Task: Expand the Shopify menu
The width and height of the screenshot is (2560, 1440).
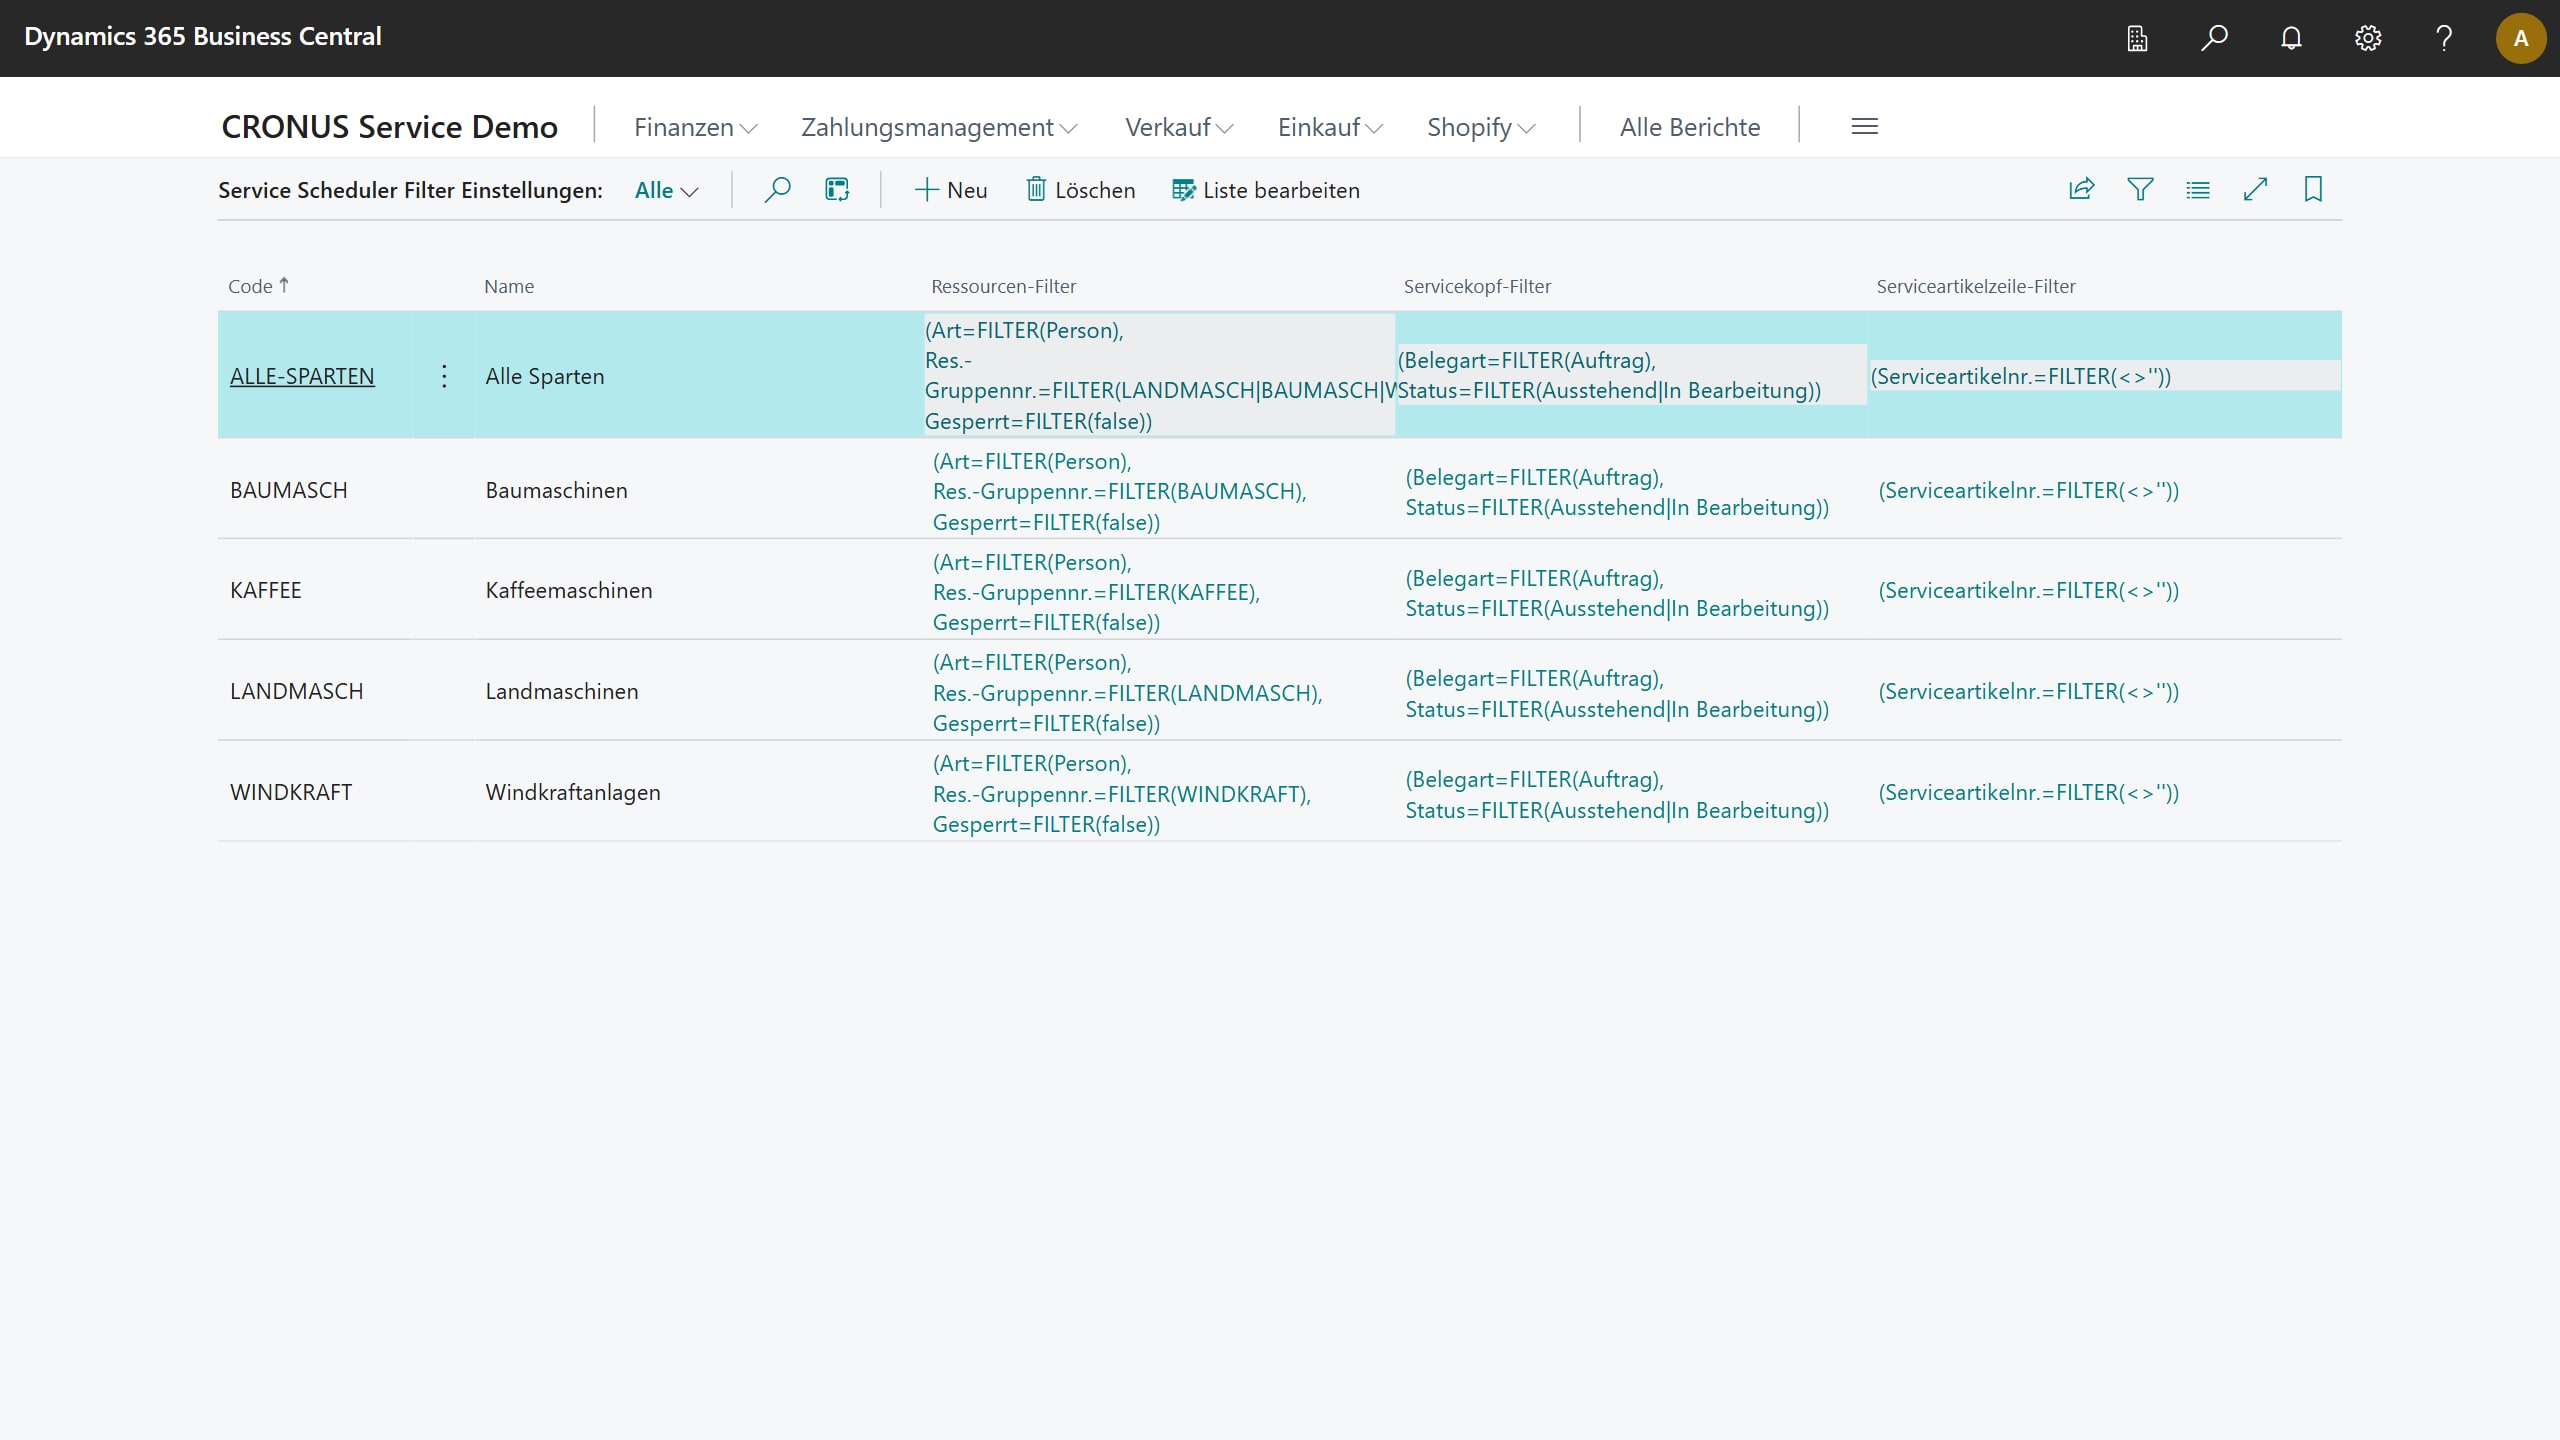Action: (1481, 127)
